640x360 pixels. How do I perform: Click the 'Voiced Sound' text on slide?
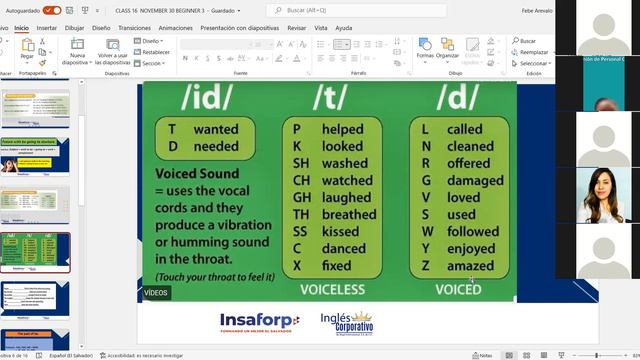pos(197,173)
